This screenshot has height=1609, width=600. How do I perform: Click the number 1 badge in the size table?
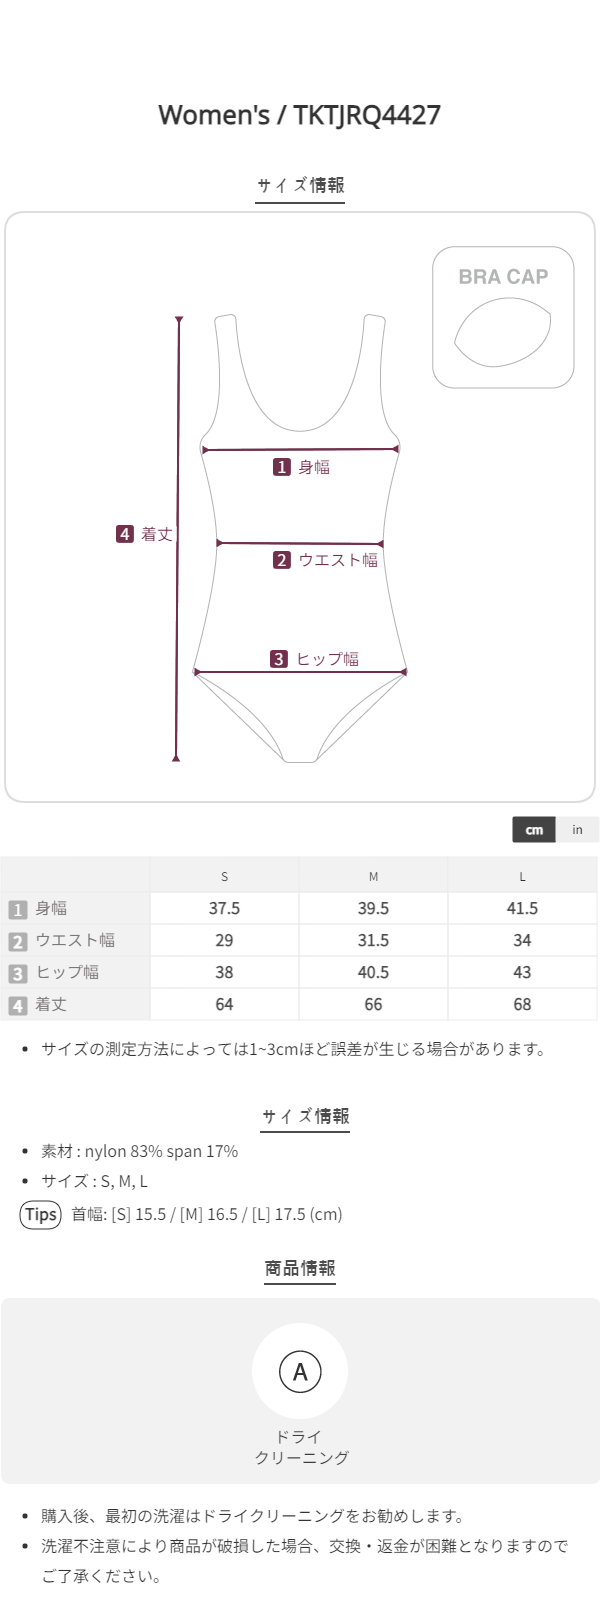pyautogui.click(x=17, y=909)
